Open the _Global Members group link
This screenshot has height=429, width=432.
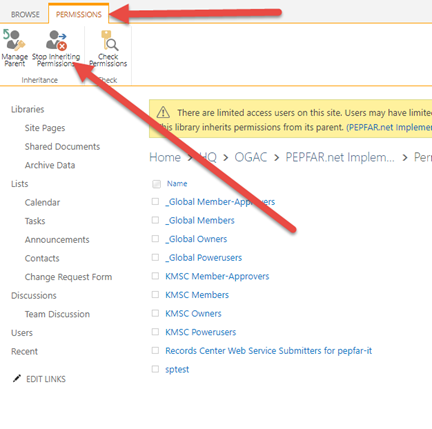point(200,220)
